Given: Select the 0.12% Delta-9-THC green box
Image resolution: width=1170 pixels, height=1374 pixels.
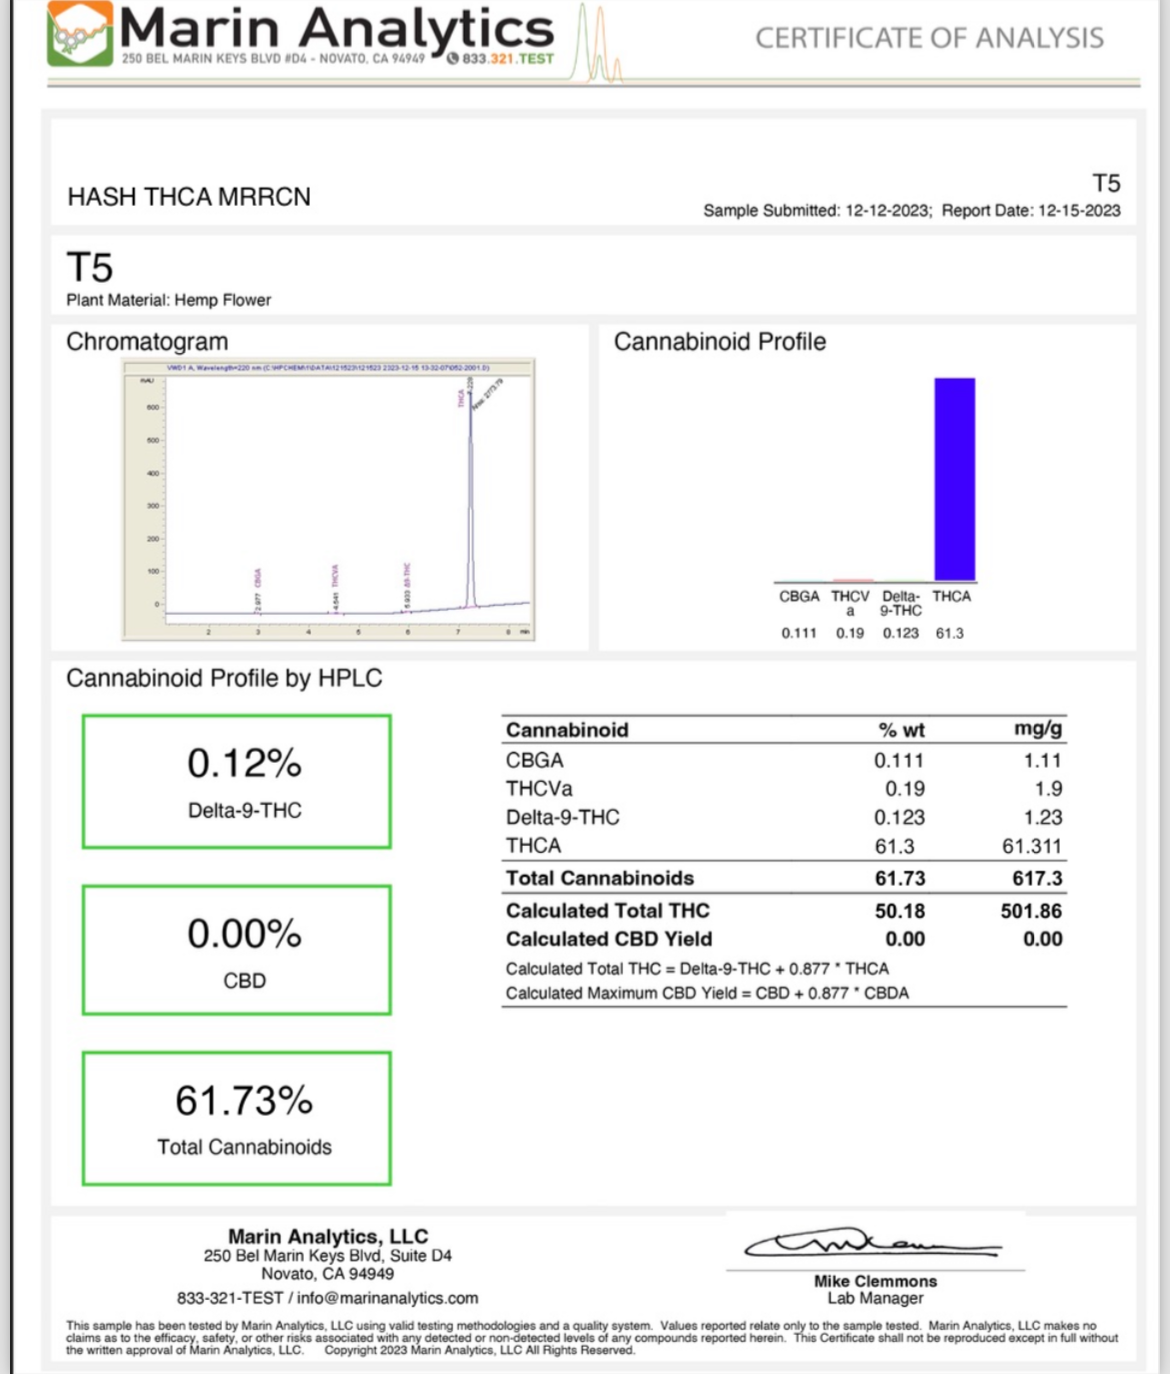Looking at the screenshot, I should (x=237, y=782).
